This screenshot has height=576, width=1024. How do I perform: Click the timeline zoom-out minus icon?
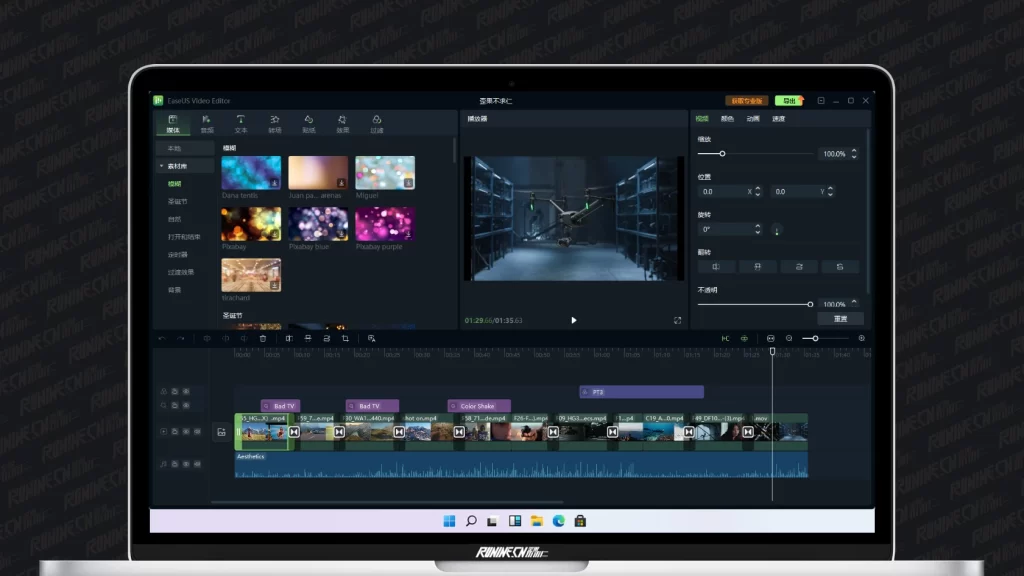(x=789, y=338)
